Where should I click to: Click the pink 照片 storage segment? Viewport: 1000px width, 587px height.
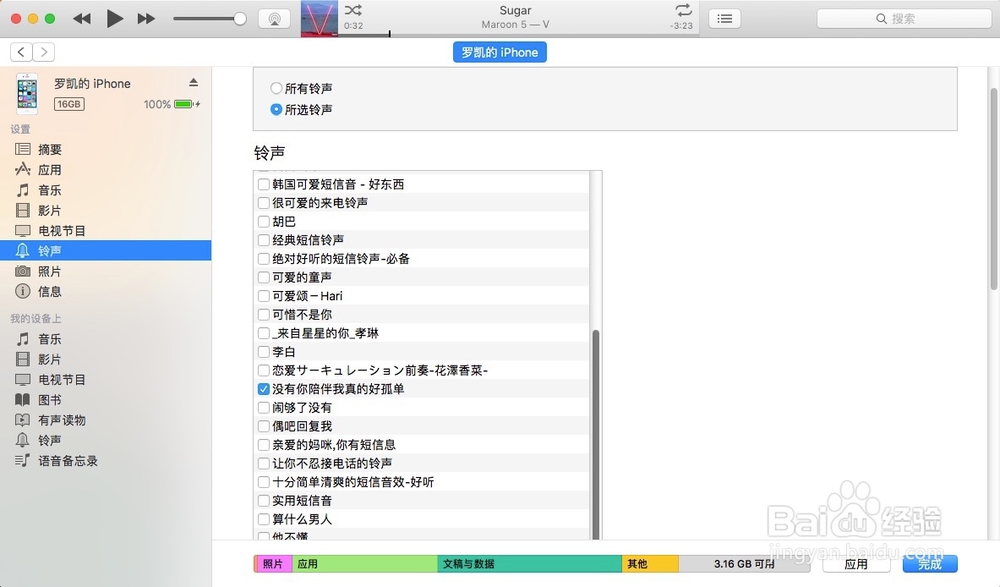pos(273,563)
